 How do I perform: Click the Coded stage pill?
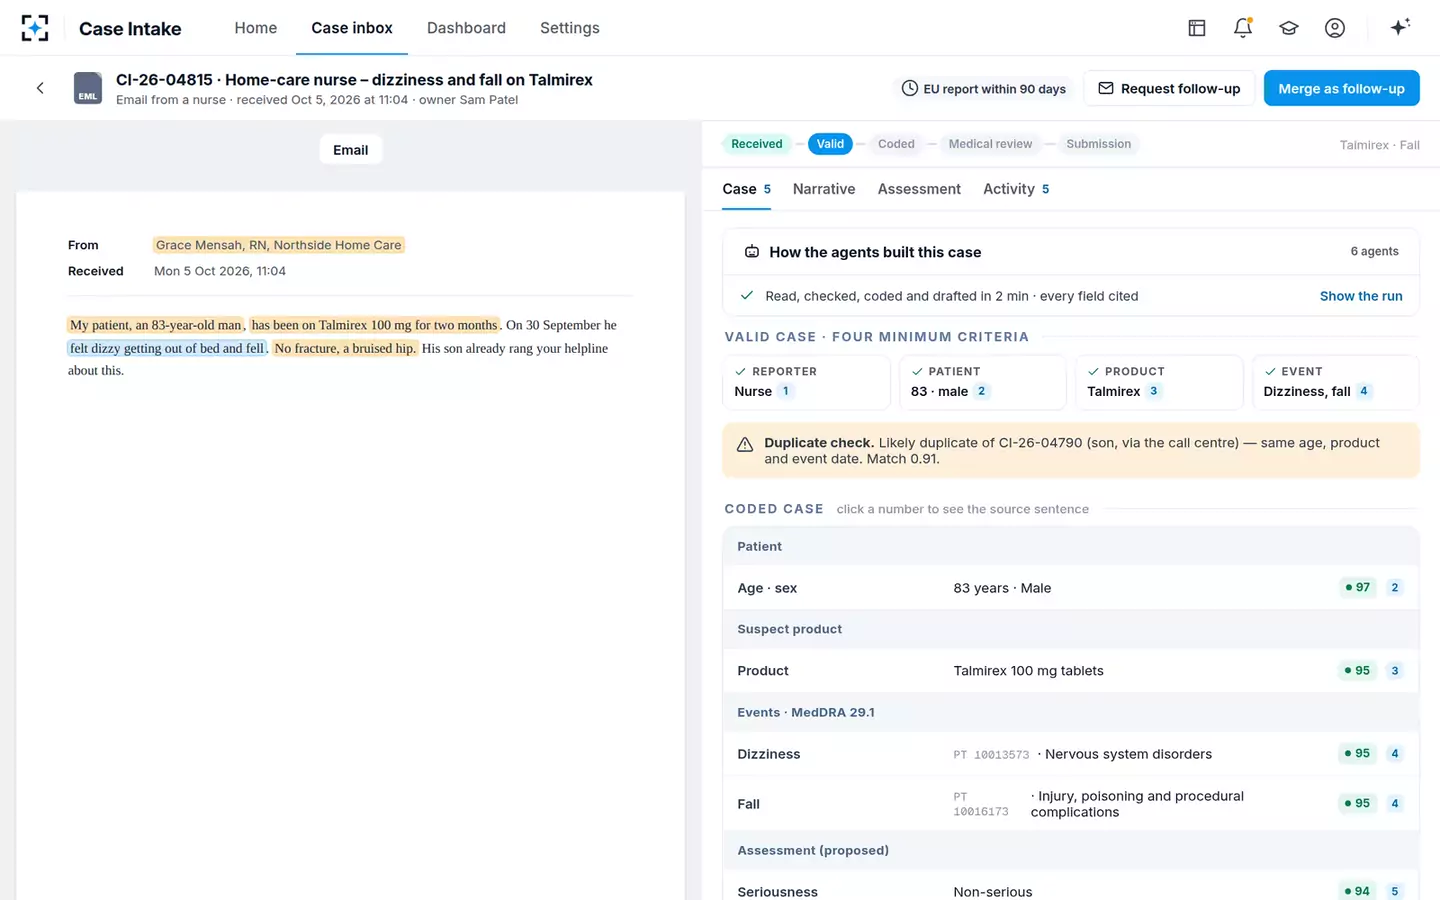pyautogui.click(x=896, y=144)
